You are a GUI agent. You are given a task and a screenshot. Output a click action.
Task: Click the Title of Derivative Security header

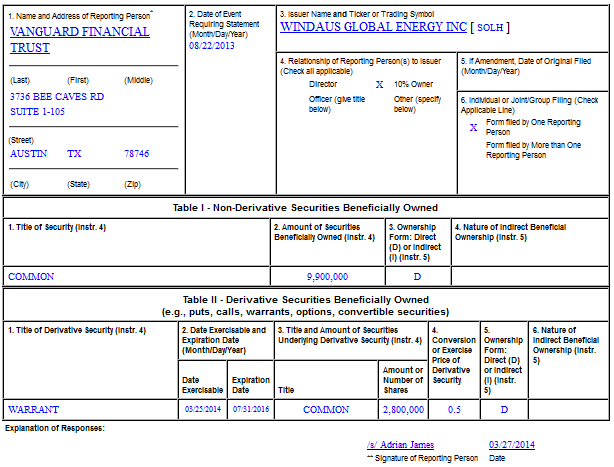pyautogui.click(x=77, y=330)
